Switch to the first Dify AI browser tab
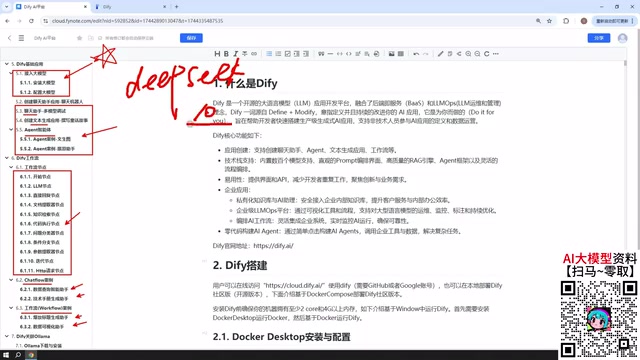Screen dimensions: 640x360 point(52,7)
